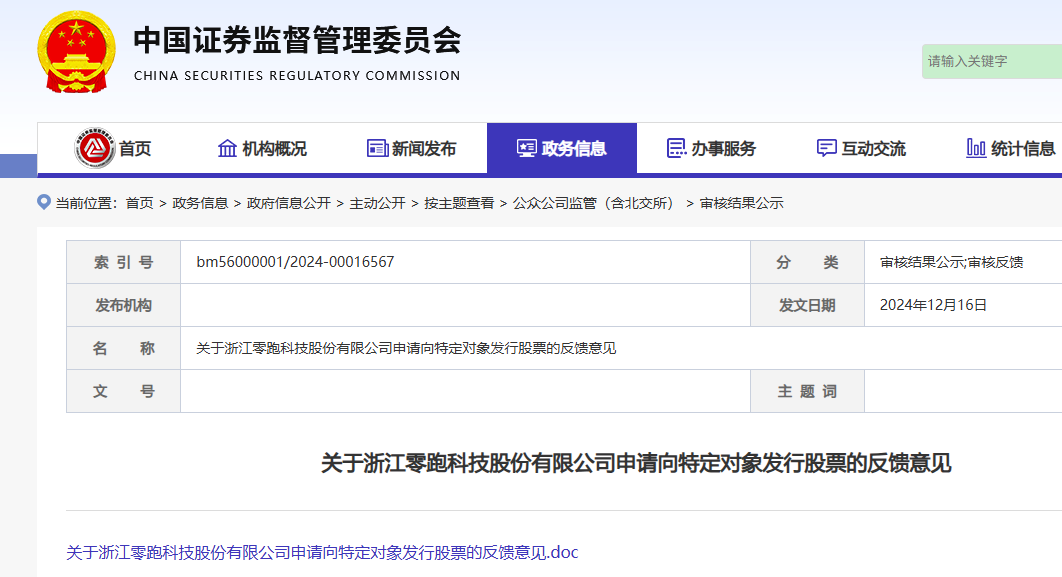Click the document icon next to 办事服务
Image resolution: width=1062 pixels, height=577 pixels.
point(676,148)
